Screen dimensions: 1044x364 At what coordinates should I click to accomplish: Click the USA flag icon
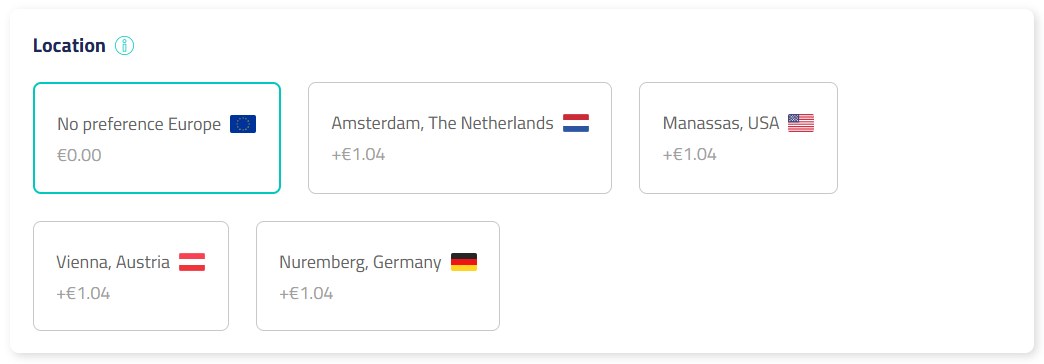coord(801,123)
